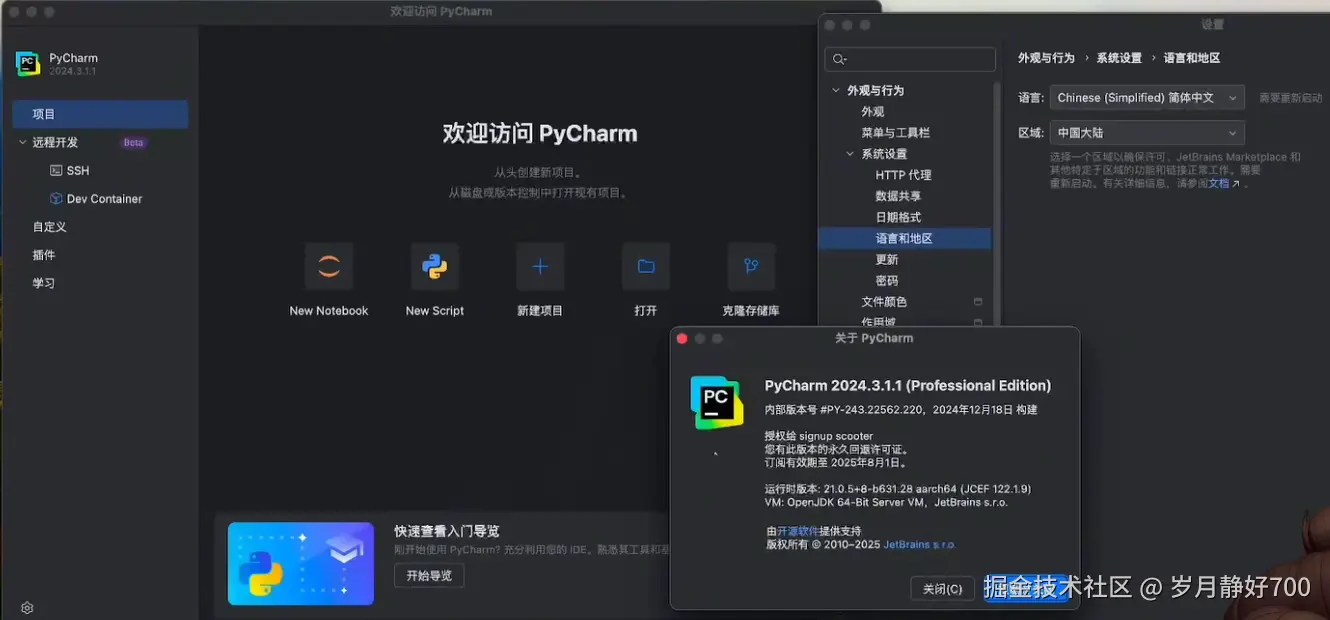Click the 开始导览 button

pyautogui.click(x=428, y=575)
